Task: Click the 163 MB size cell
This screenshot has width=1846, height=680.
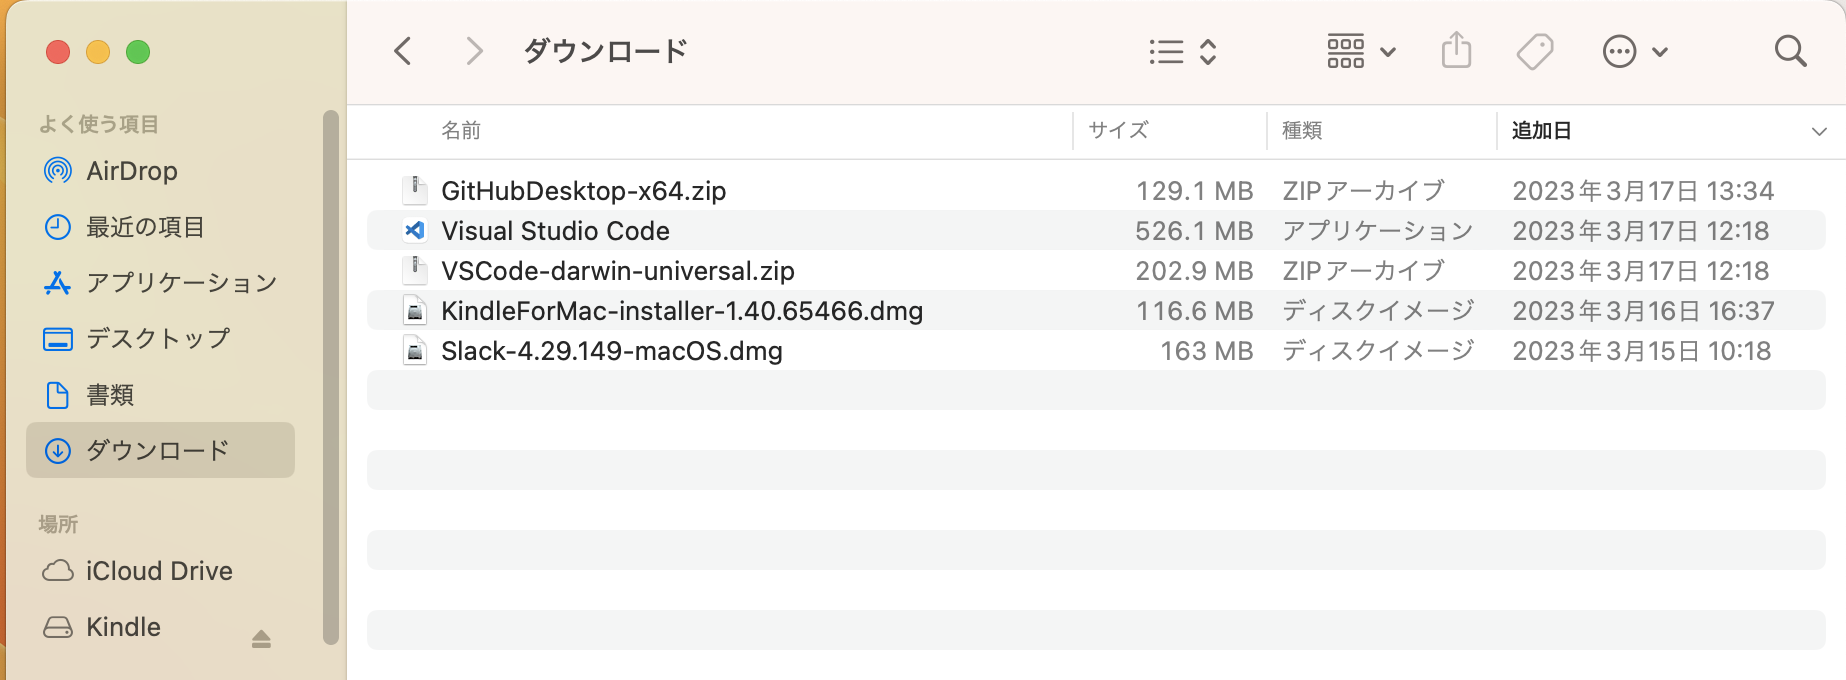Action: tap(1206, 351)
